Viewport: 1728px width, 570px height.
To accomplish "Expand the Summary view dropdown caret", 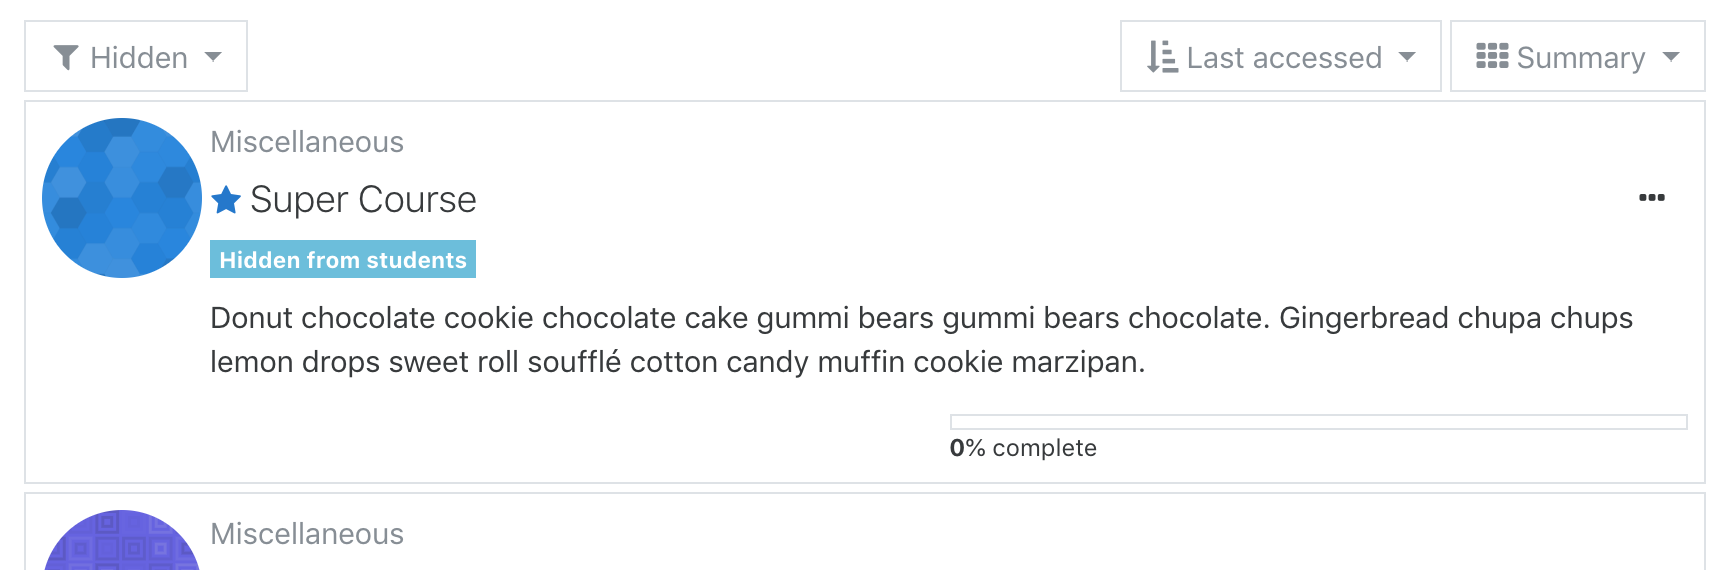I will (x=1671, y=57).
